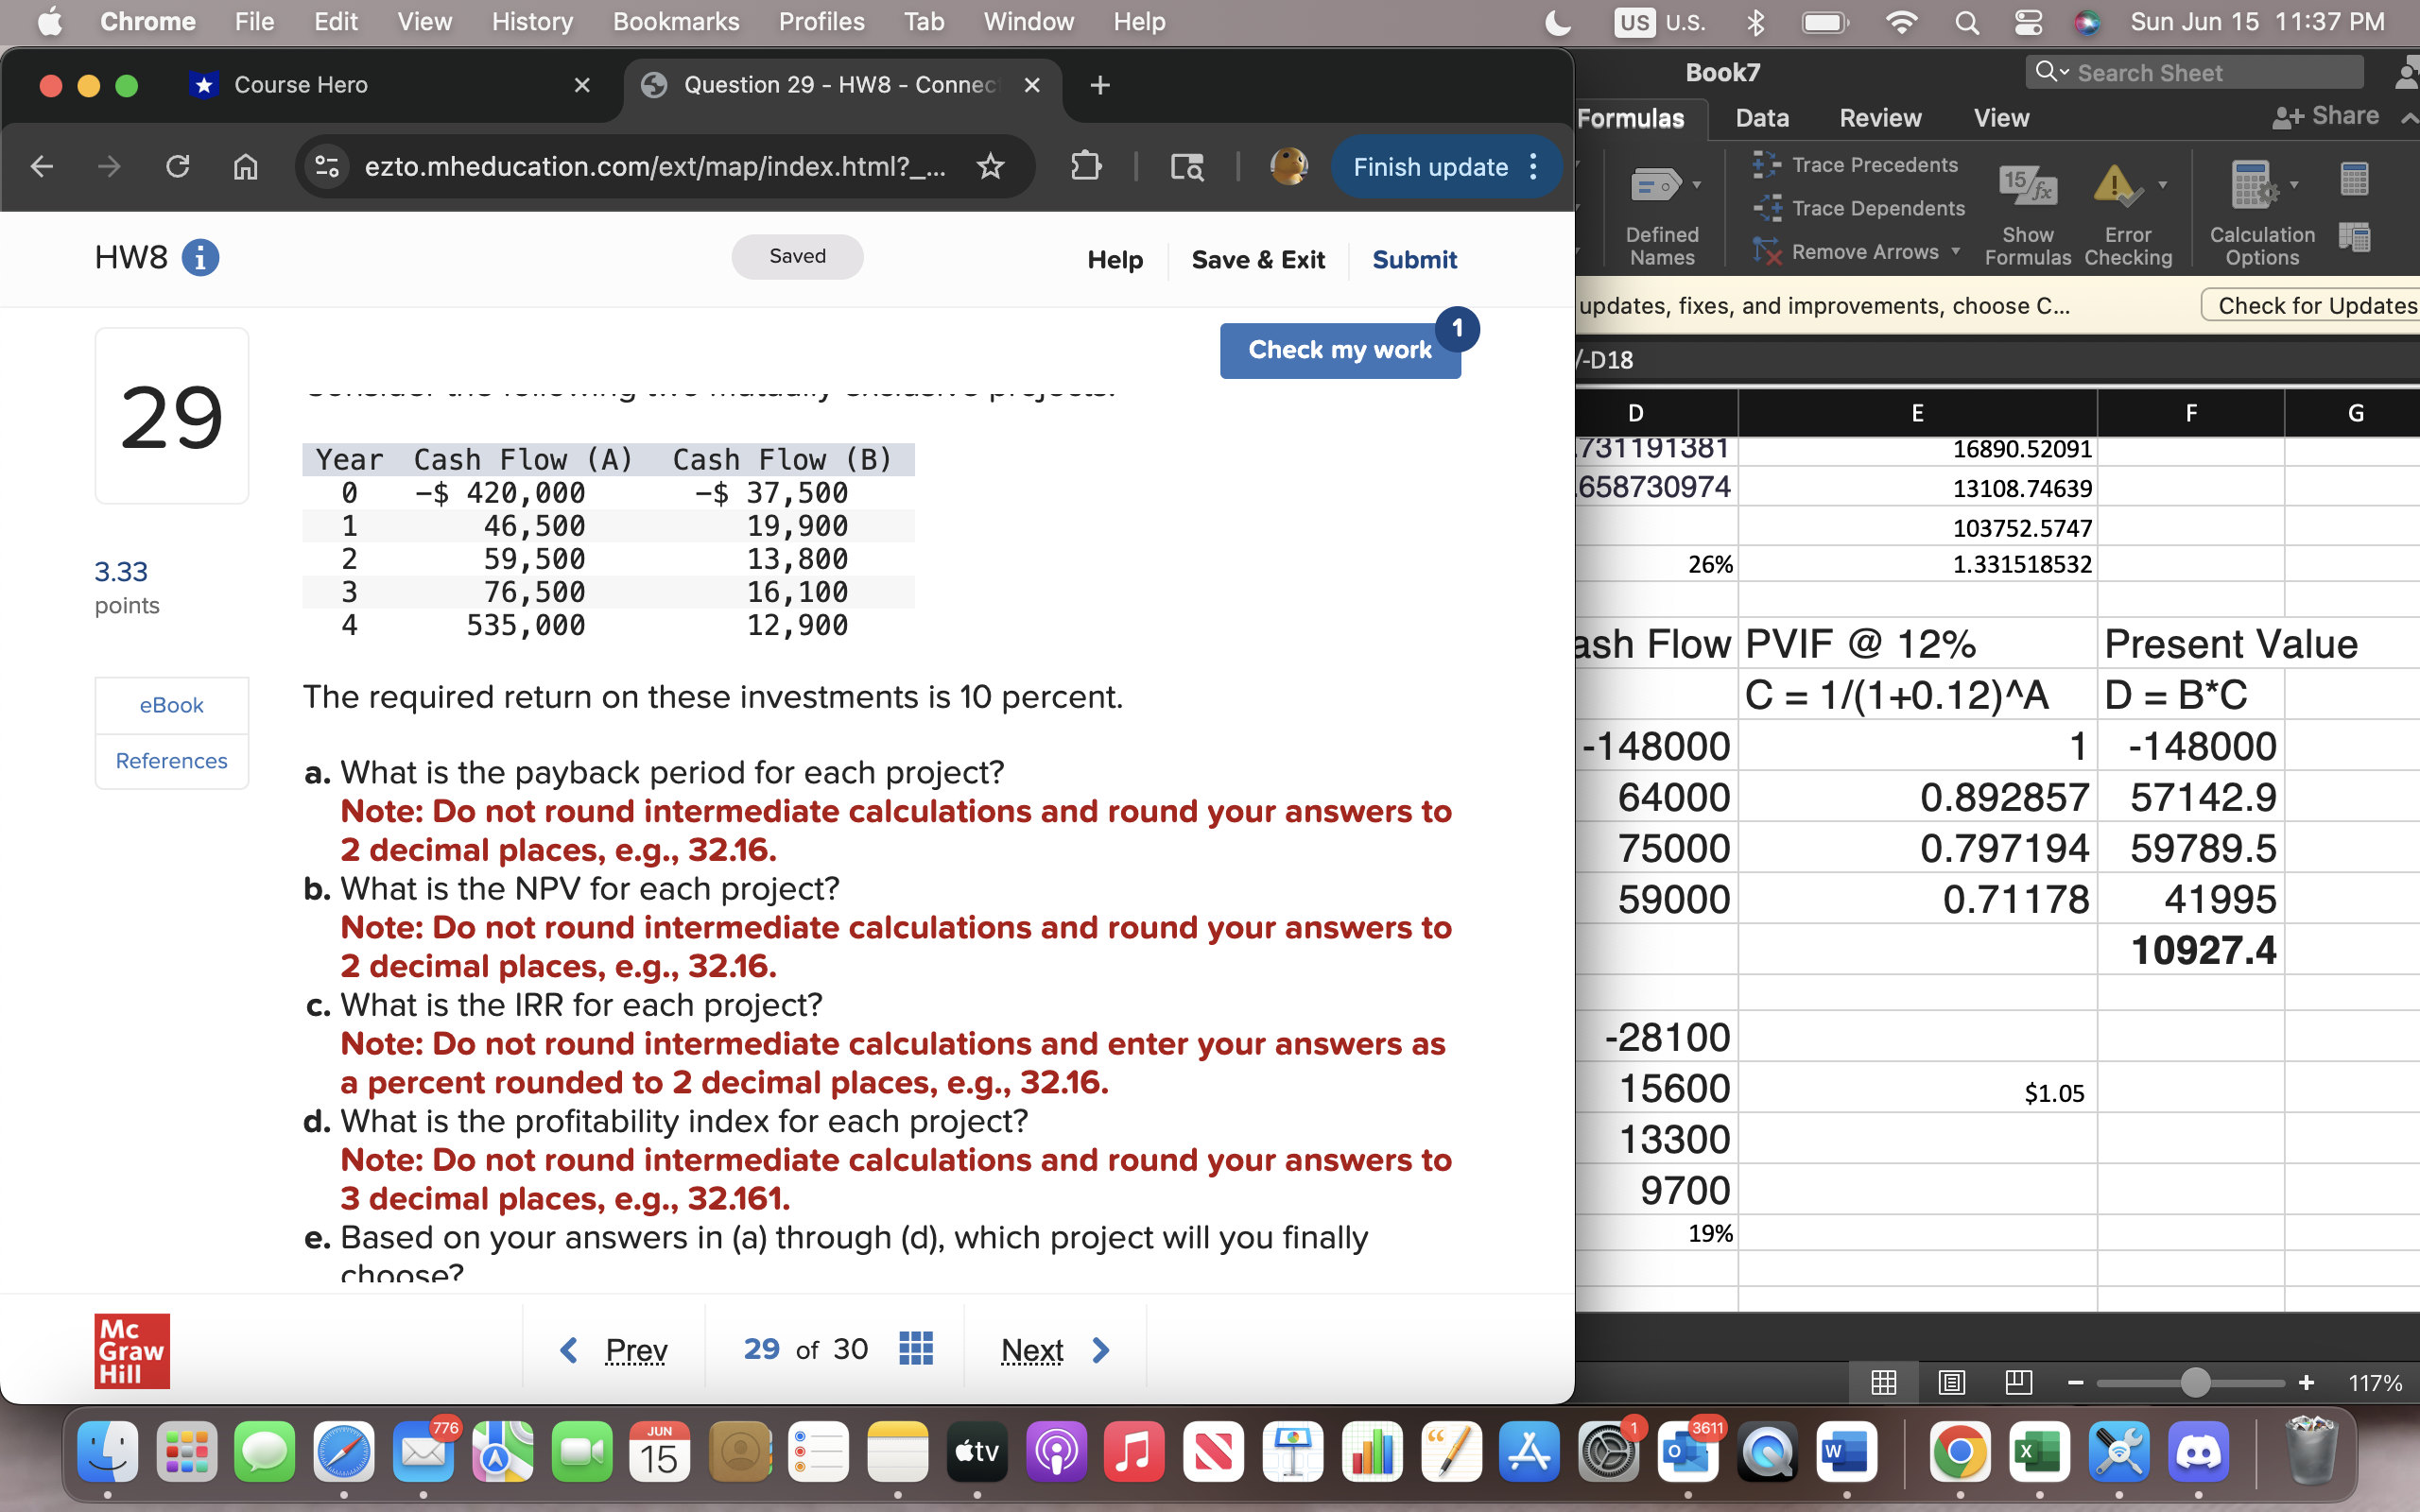Open the Finish update three-dot menu
Image resolution: width=2420 pixels, height=1512 pixels.
point(1534,166)
